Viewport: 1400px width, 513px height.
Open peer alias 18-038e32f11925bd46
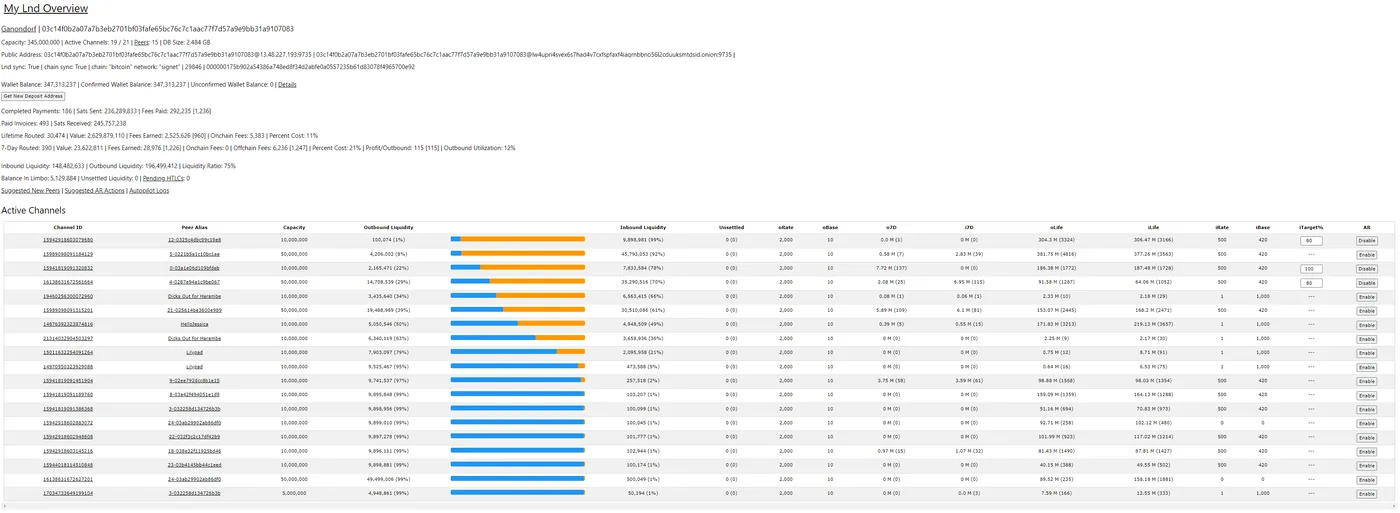pos(194,451)
